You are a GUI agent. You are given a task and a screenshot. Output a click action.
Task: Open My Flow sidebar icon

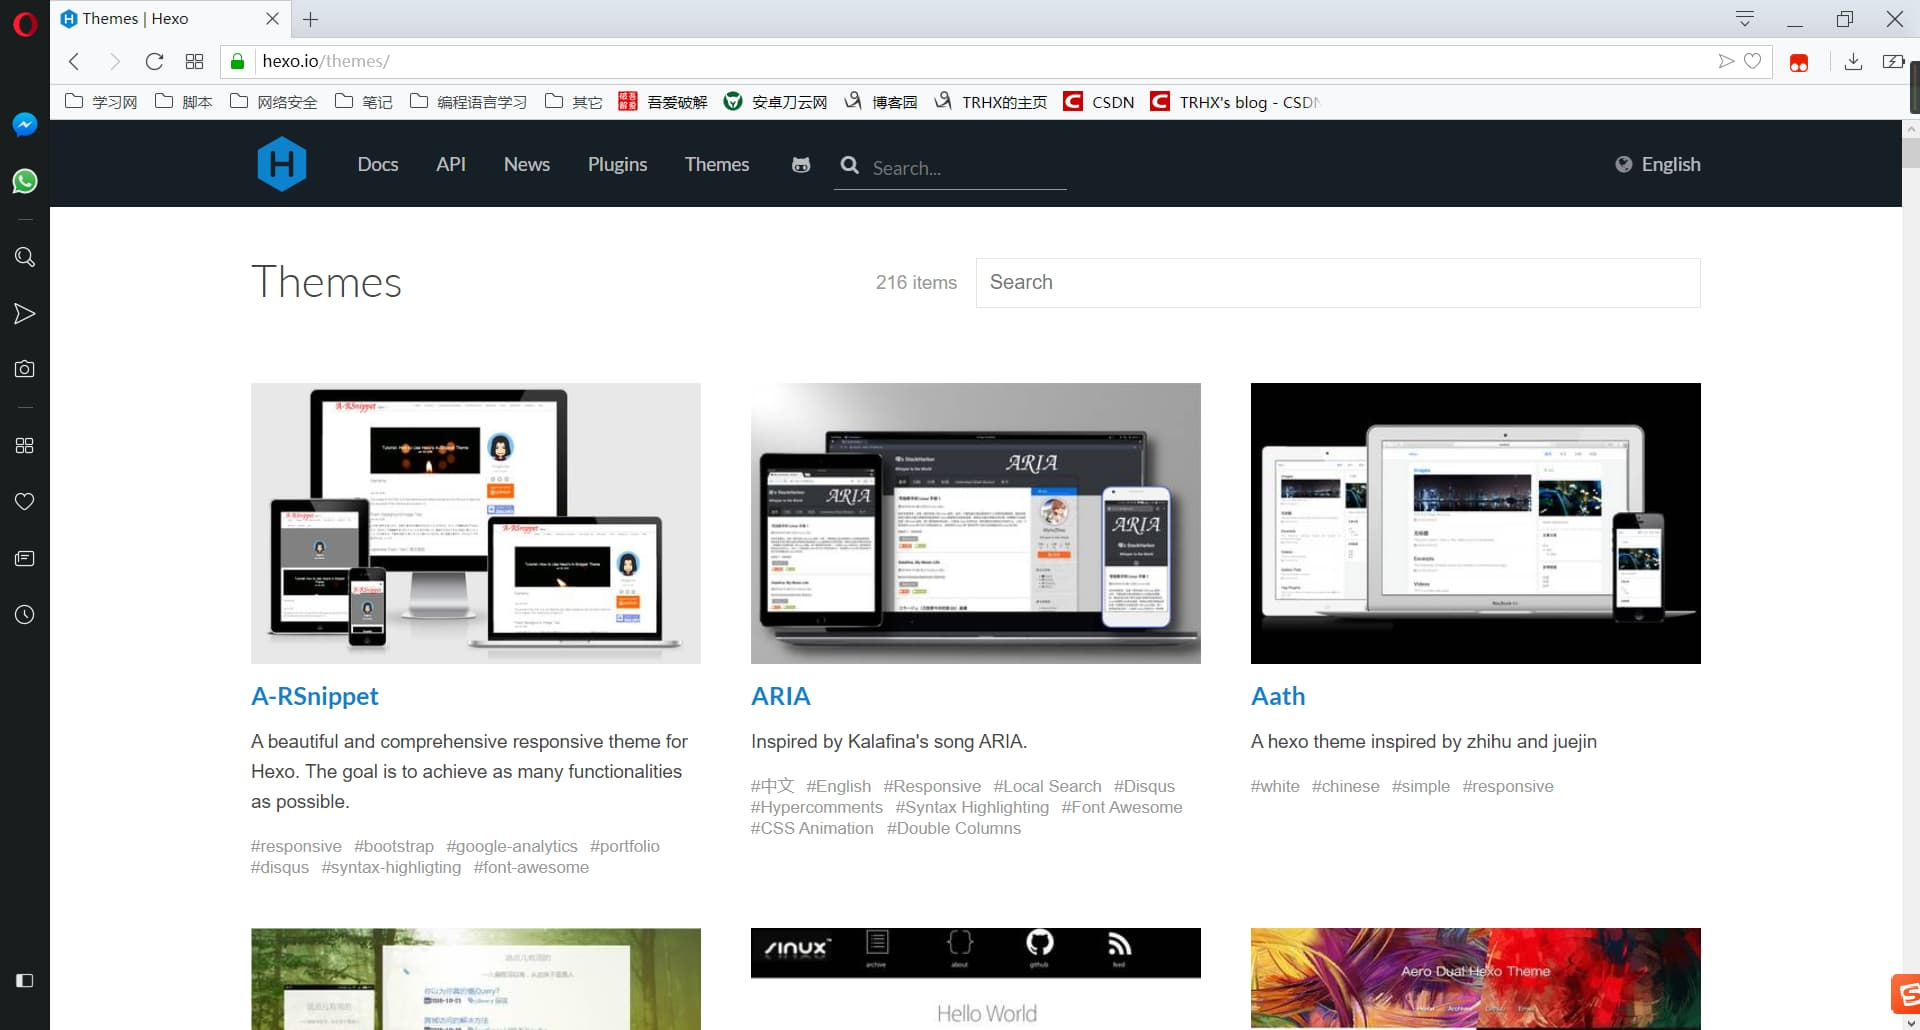(x=25, y=314)
